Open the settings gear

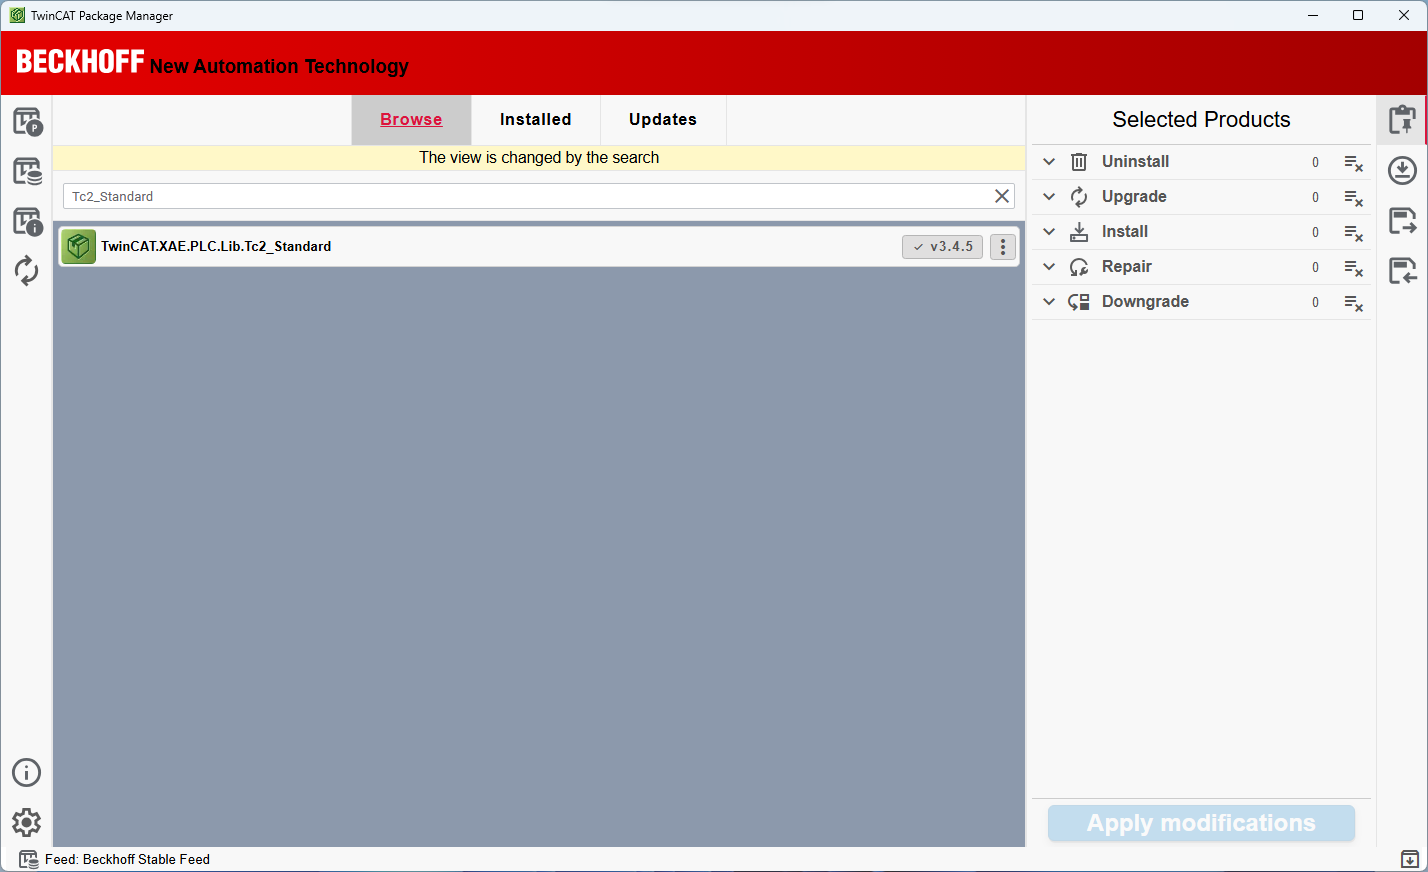[27, 822]
